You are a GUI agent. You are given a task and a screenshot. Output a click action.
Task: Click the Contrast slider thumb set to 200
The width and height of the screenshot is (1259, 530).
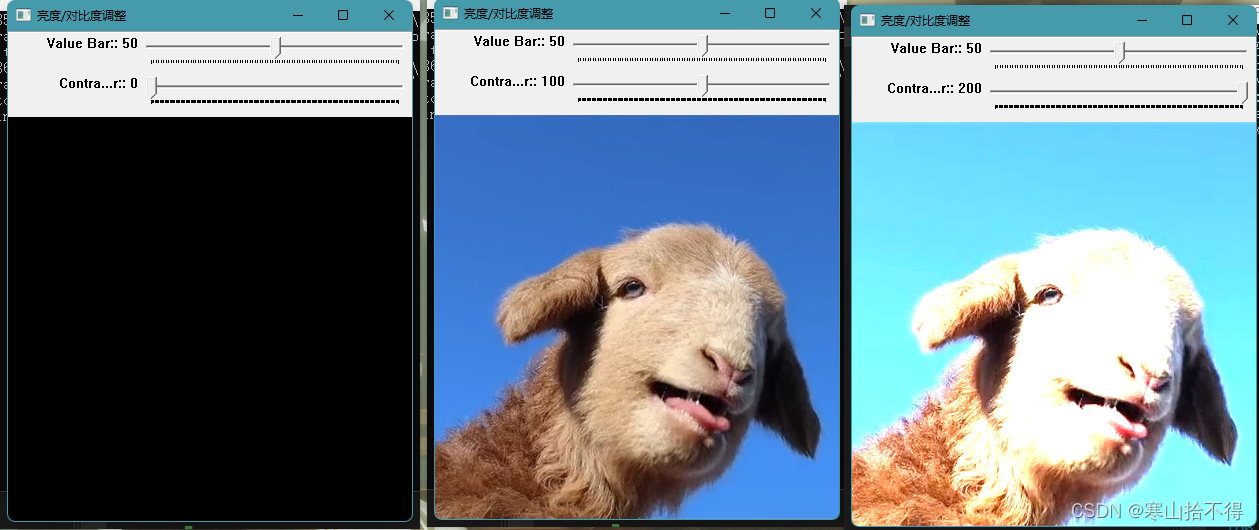[1243, 92]
